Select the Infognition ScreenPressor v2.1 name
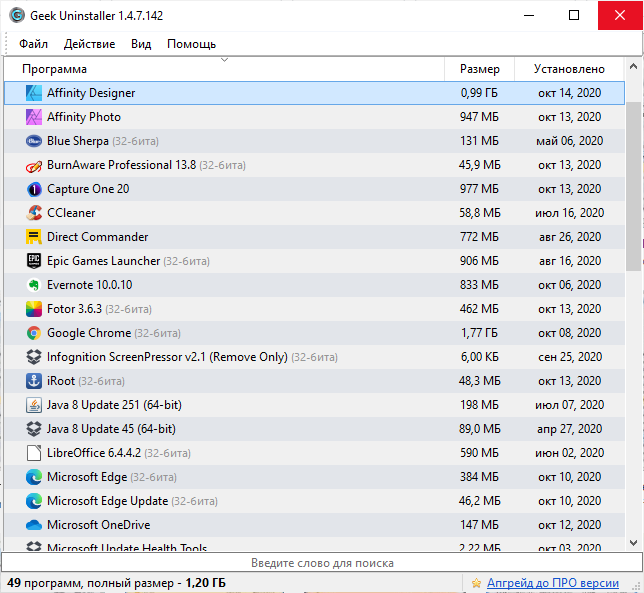This screenshot has width=644, height=593. tap(167, 357)
